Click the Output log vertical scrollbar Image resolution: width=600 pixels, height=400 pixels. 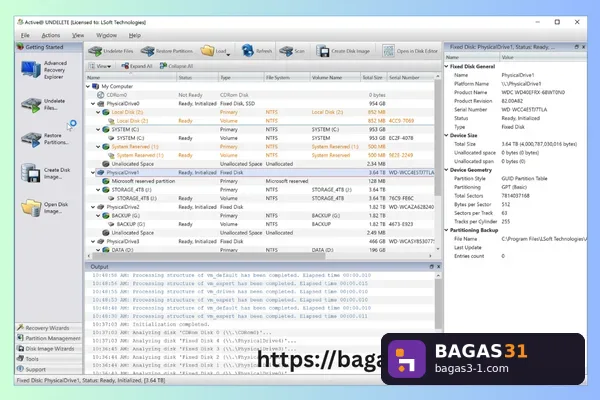439,302
